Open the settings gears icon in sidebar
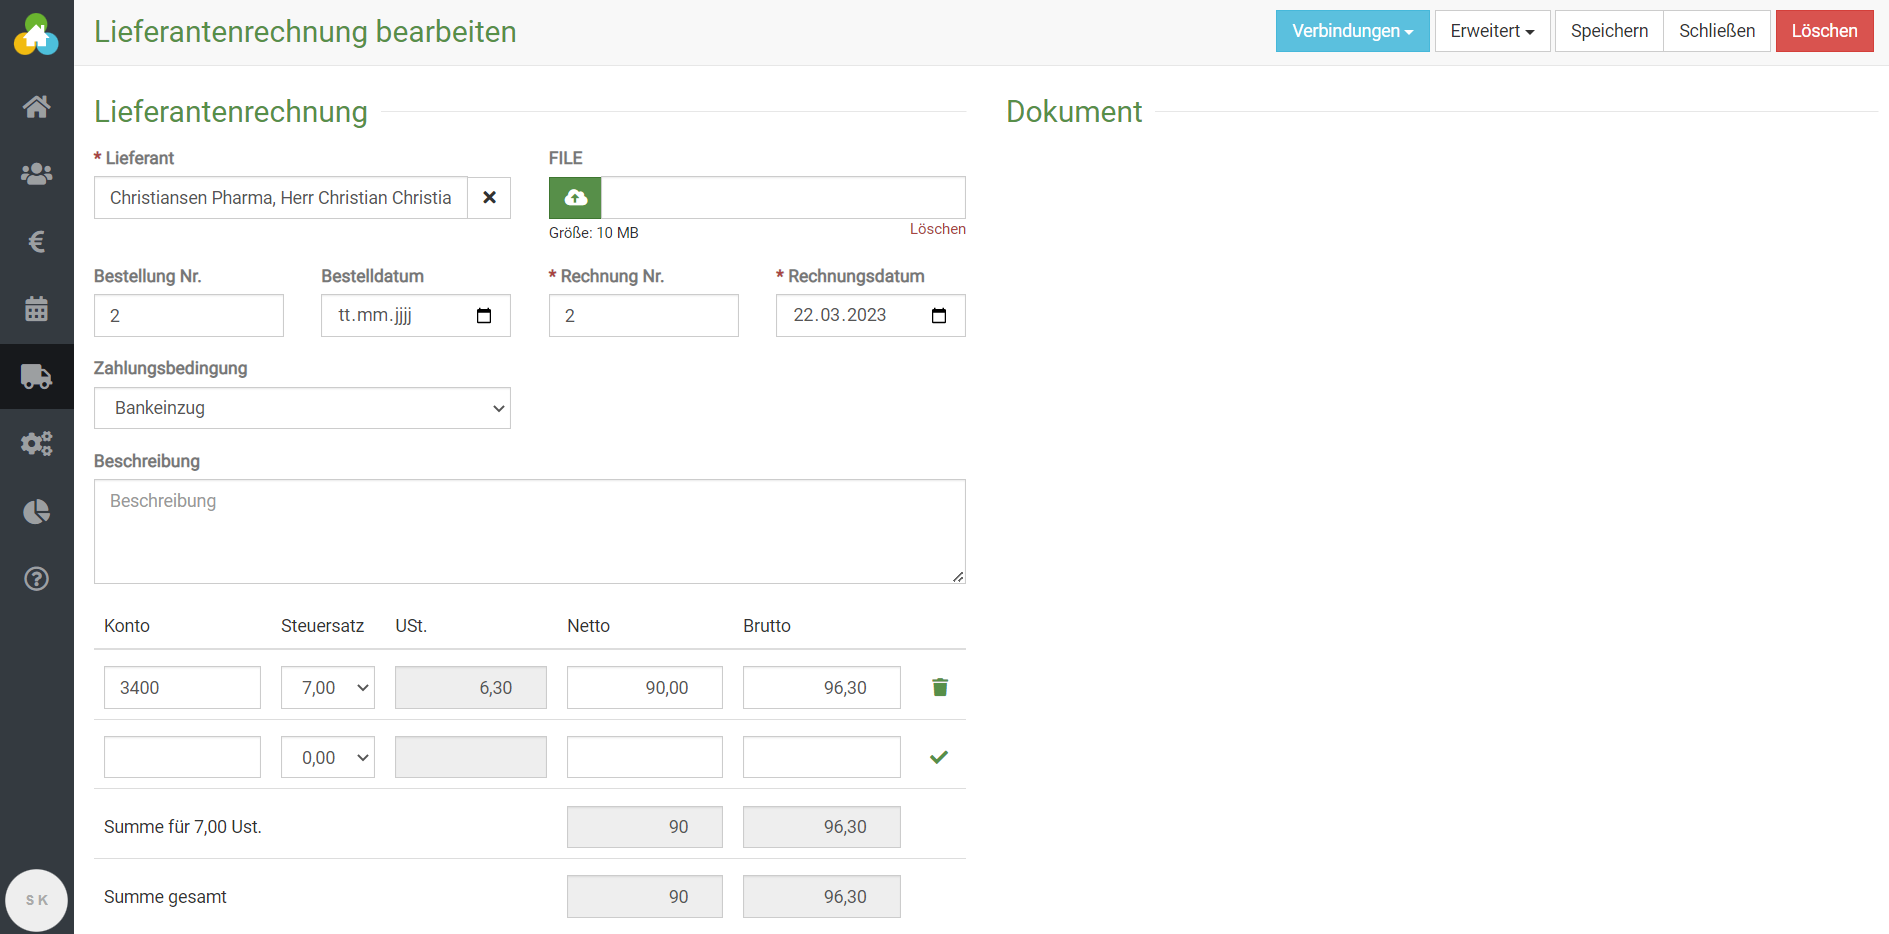1889x934 pixels. pos(37,443)
